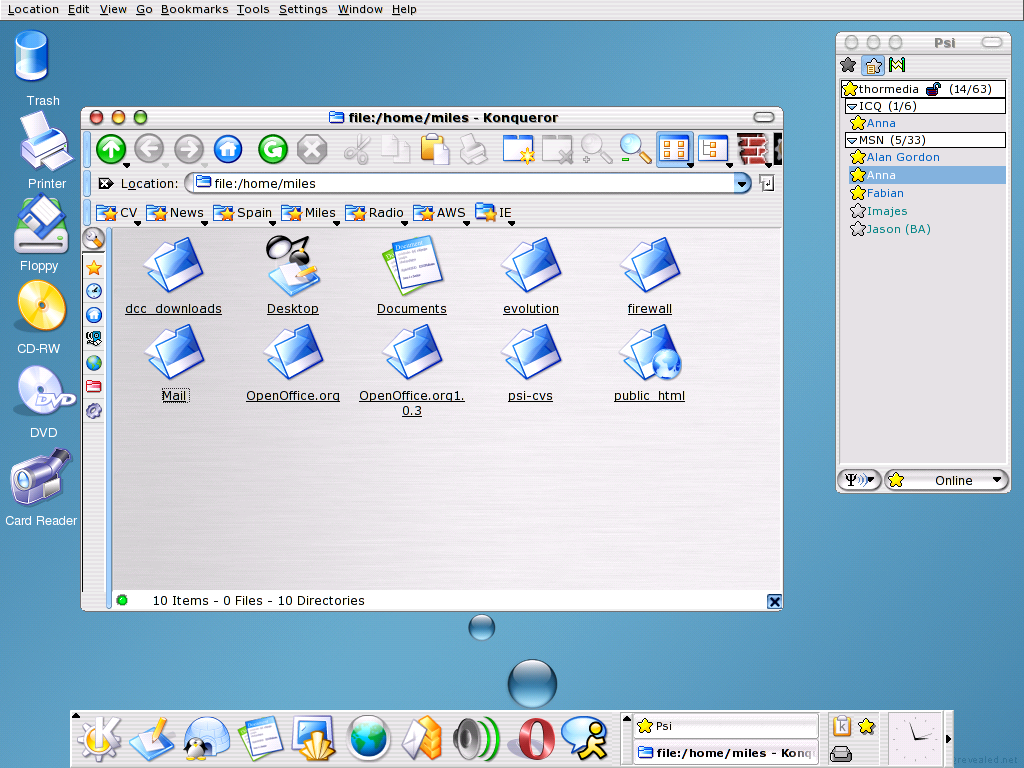This screenshot has width=1024, height=768.
Task: Open the View menu
Action: (x=113, y=9)
